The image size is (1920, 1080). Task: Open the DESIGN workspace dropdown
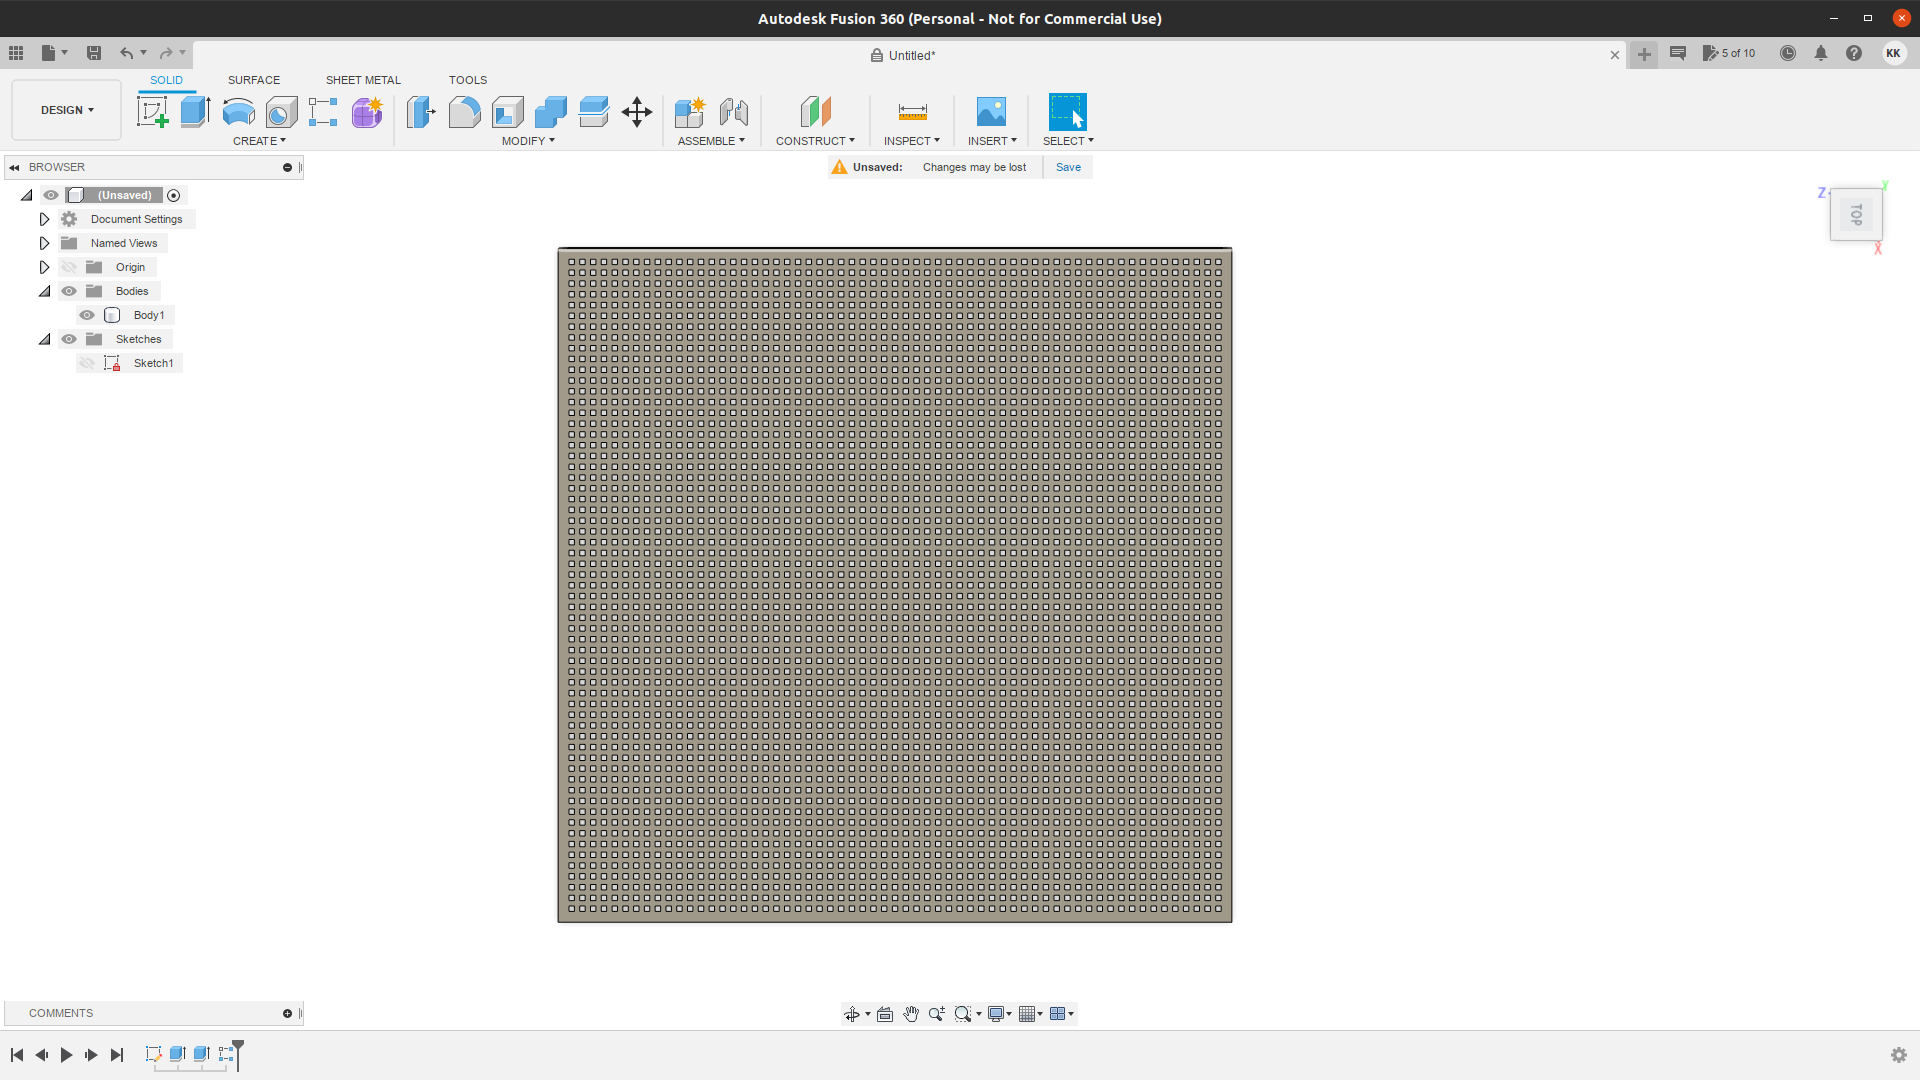coord(67,110)
